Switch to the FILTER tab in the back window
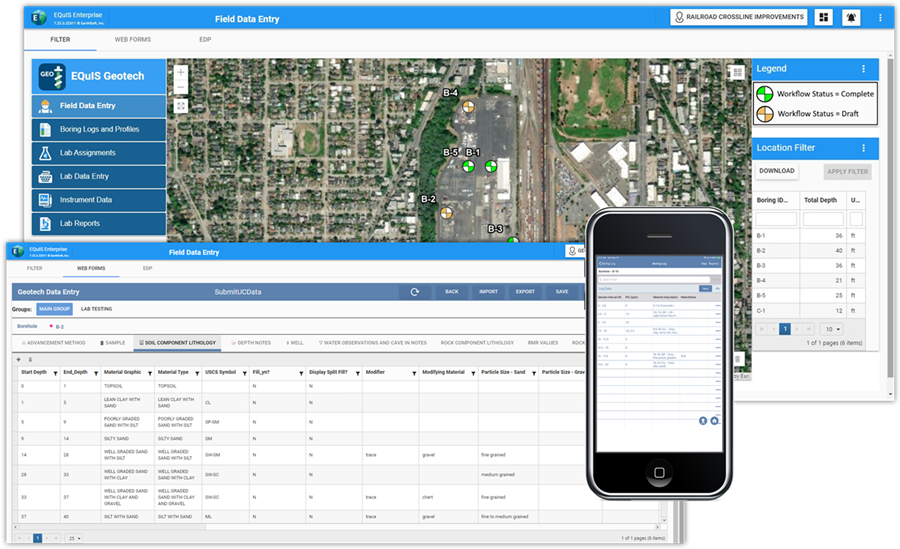 coord(60,40)
